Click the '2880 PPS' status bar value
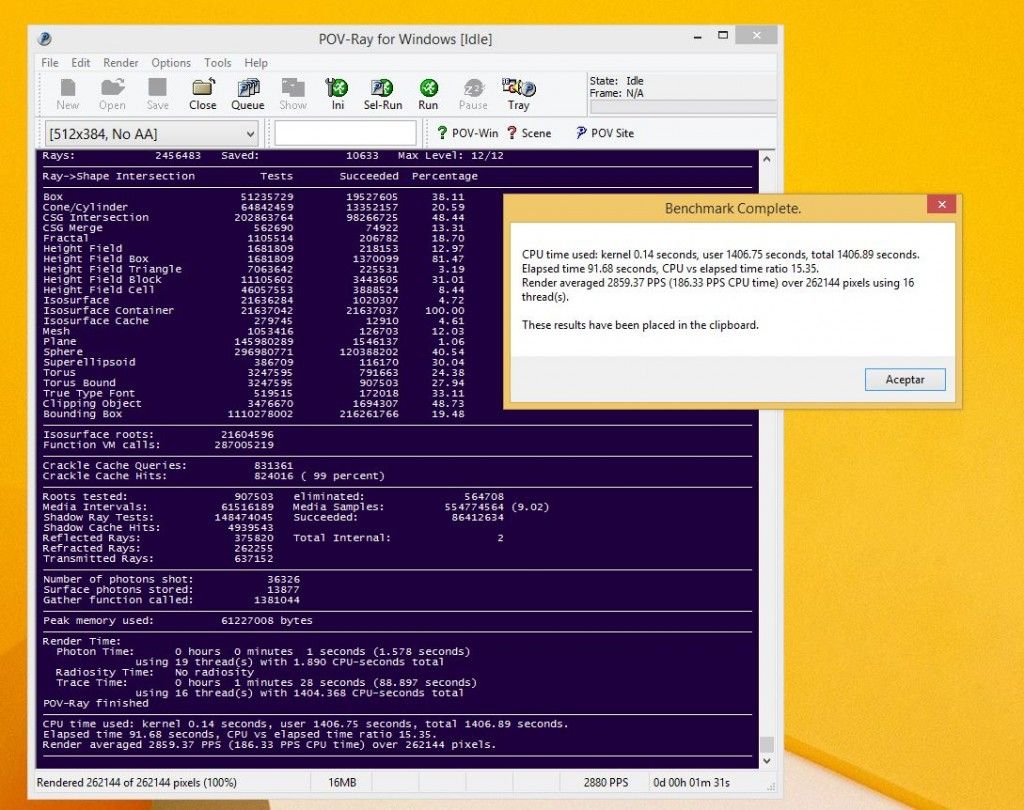The image size is (1024, 810). [605, 783]
